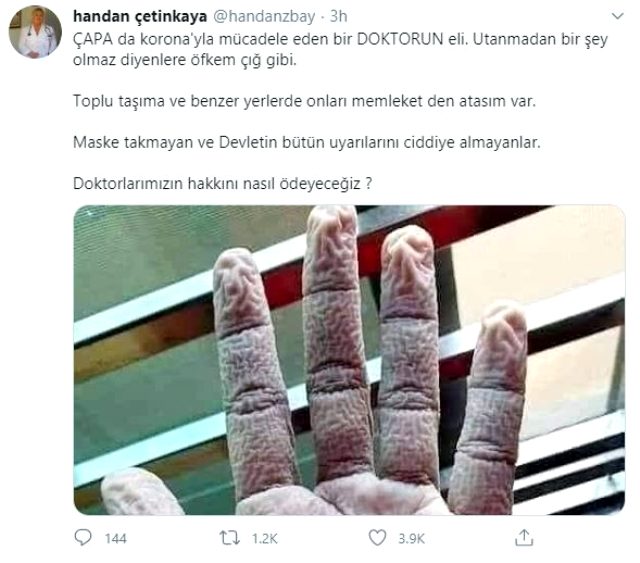Click the line about Toplu taşıma
Viewport: 640px width, 563px height.
[304, 101]
